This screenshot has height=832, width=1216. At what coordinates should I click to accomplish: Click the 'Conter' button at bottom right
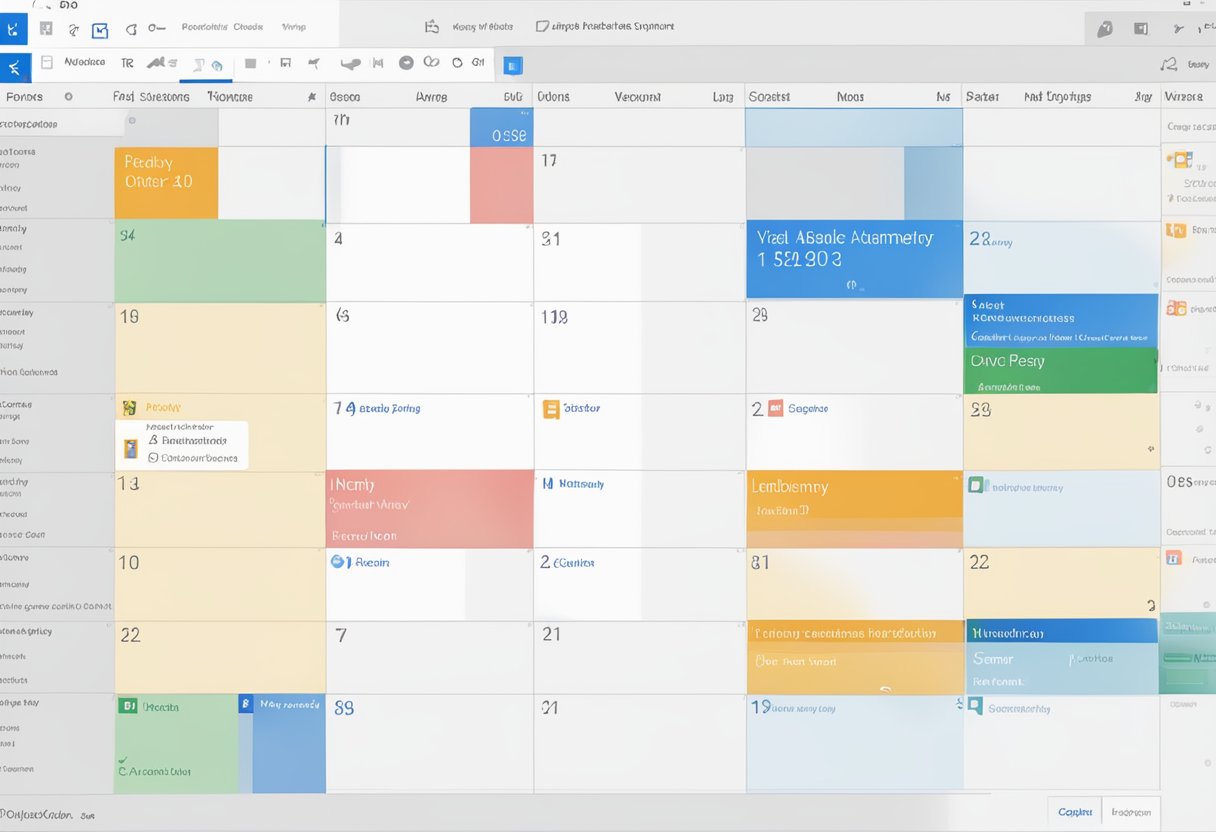tap(1074, 812)
